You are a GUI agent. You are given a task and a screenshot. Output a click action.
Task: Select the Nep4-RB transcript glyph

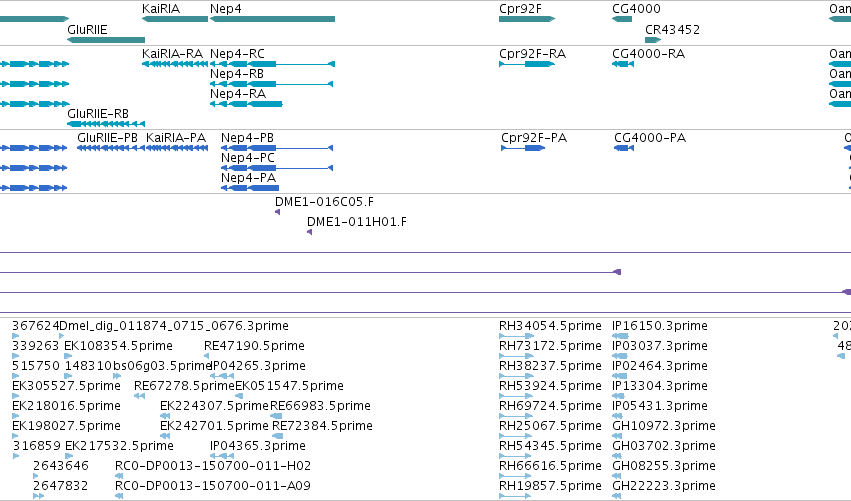(x=271, y=84)
